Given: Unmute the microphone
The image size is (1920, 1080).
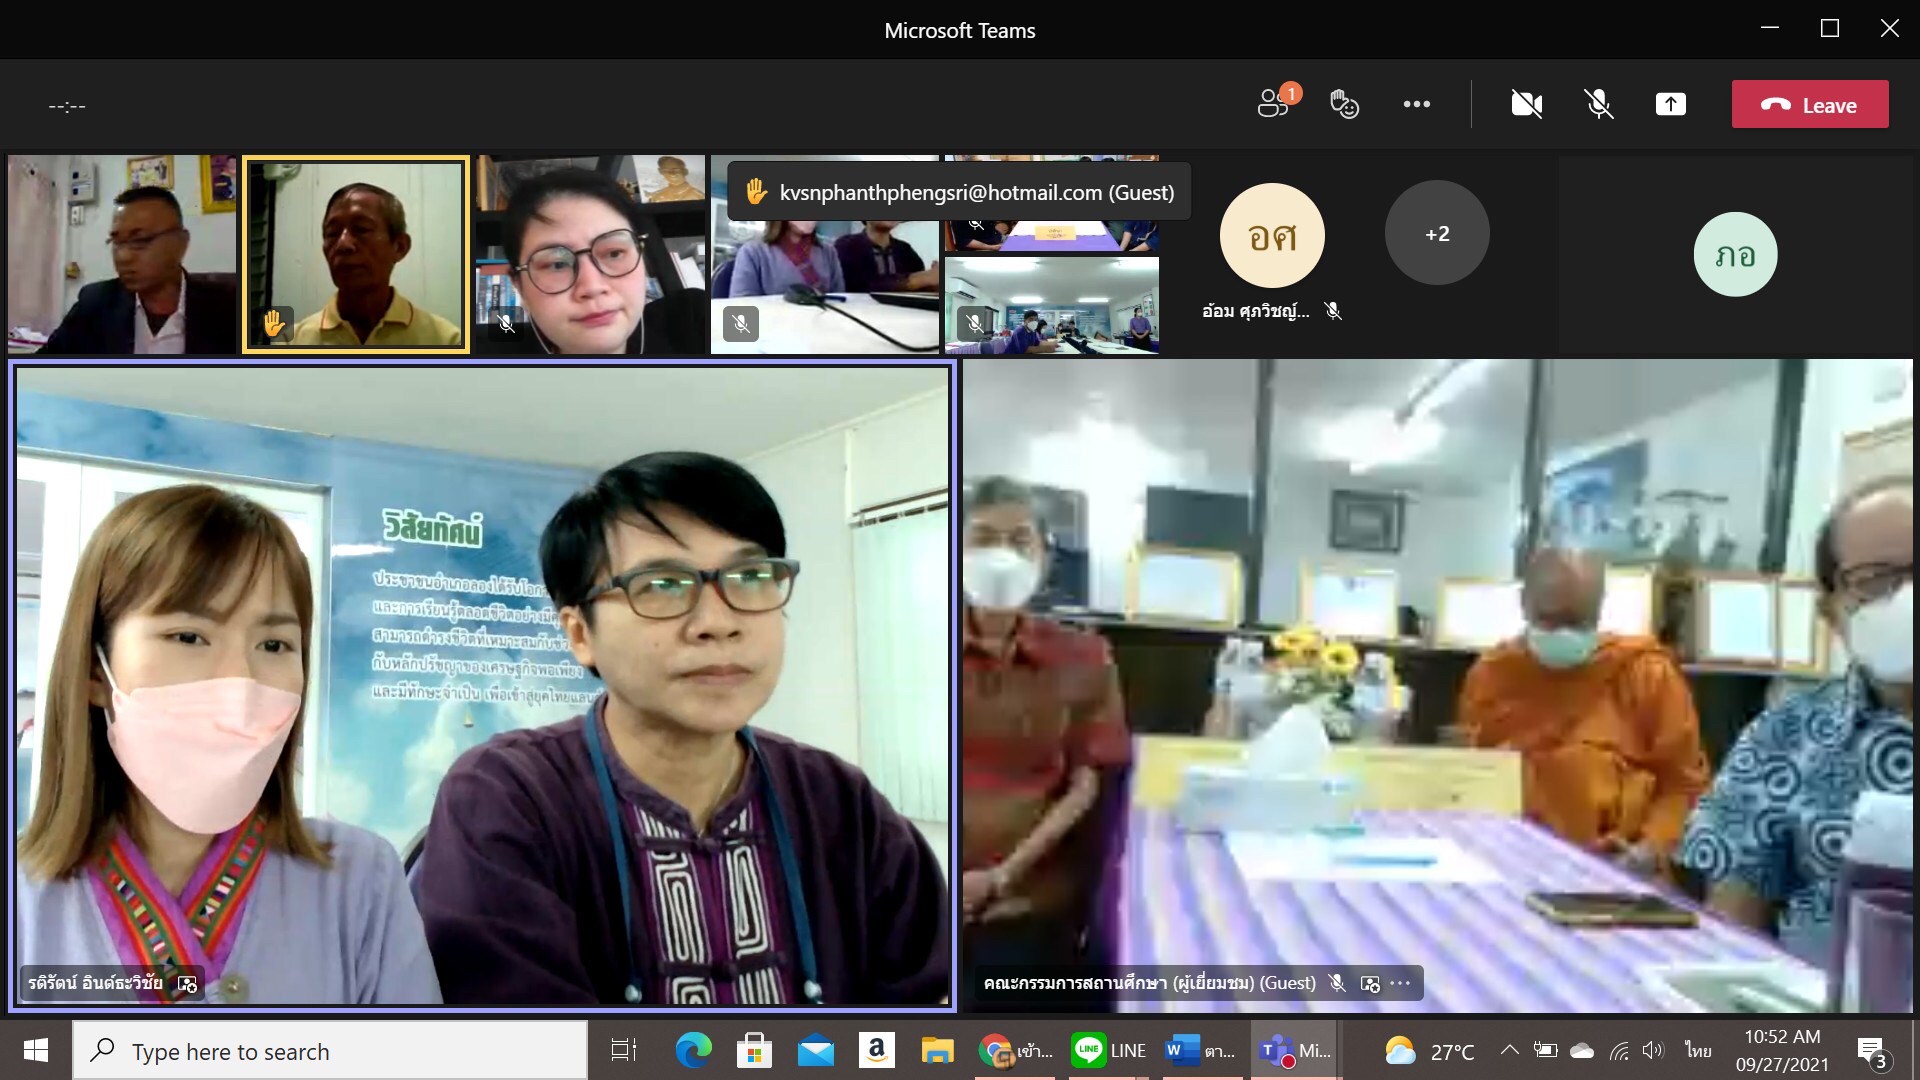Looking at the screenshot, I should point(1598,104).
